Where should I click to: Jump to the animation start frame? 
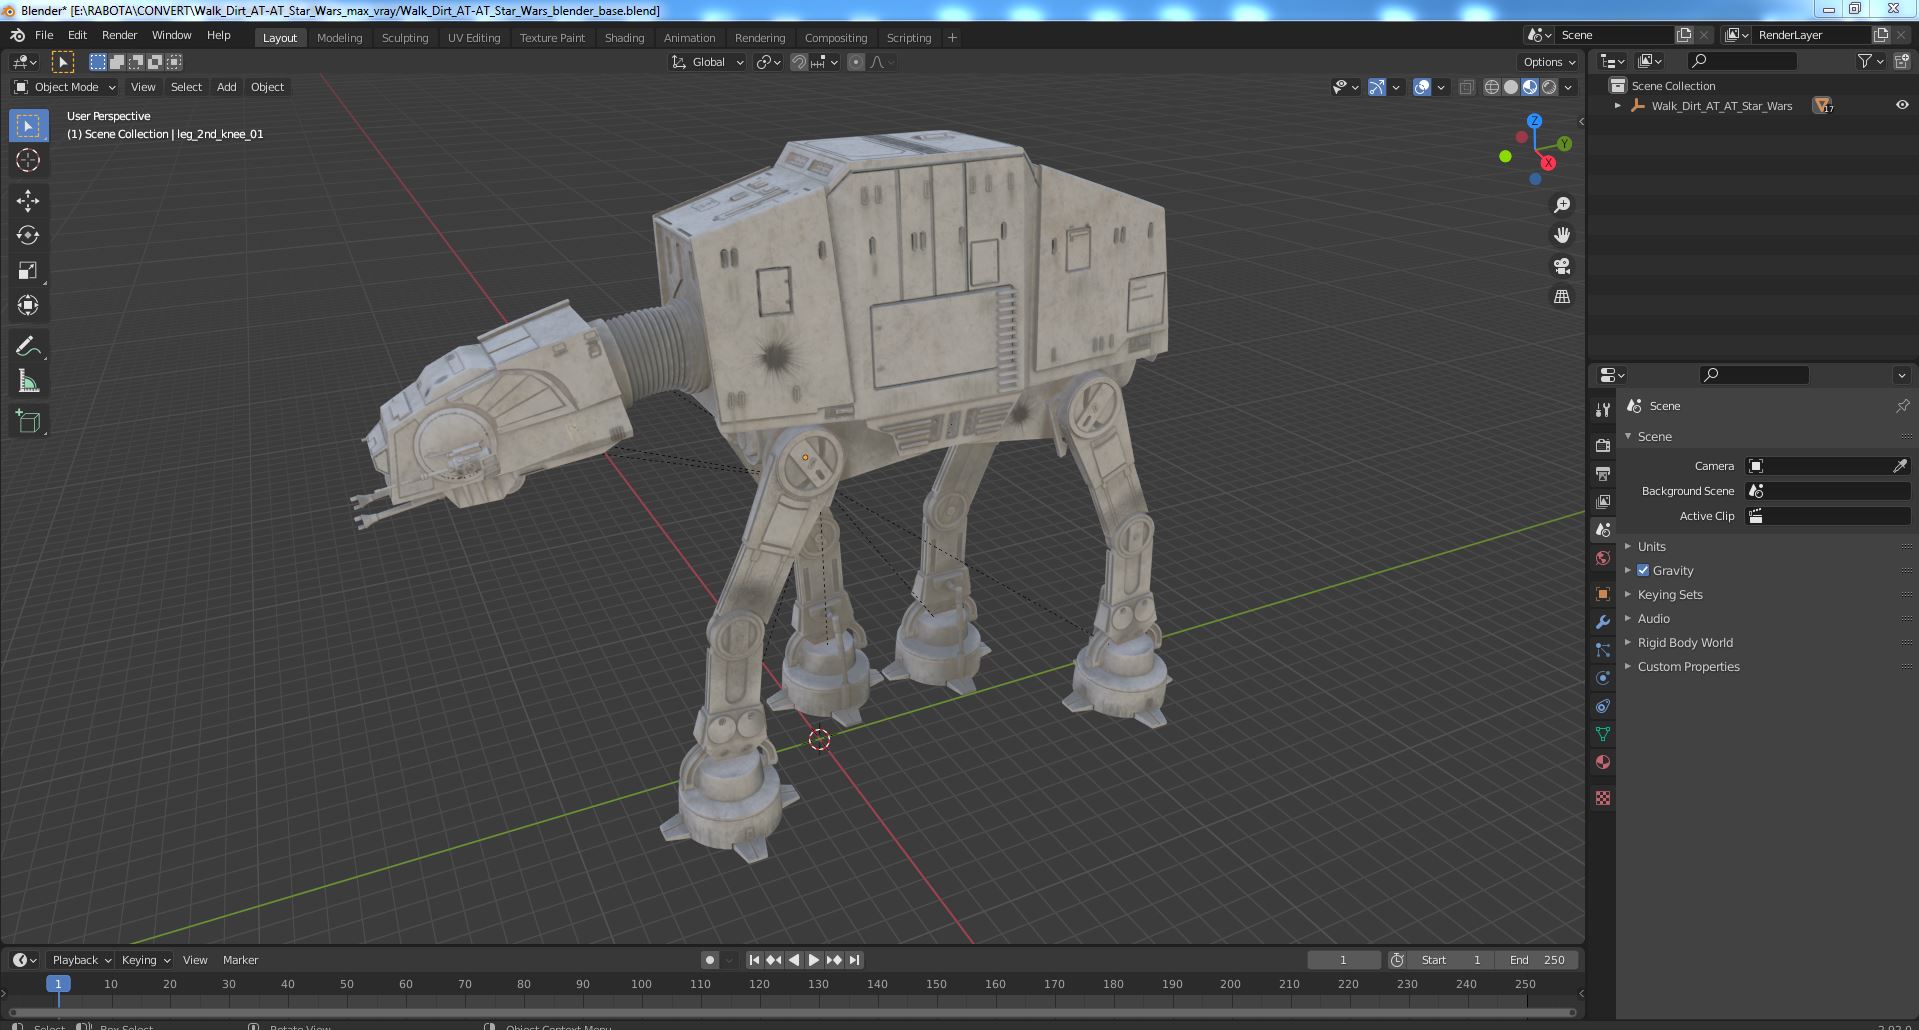point(754,960)
